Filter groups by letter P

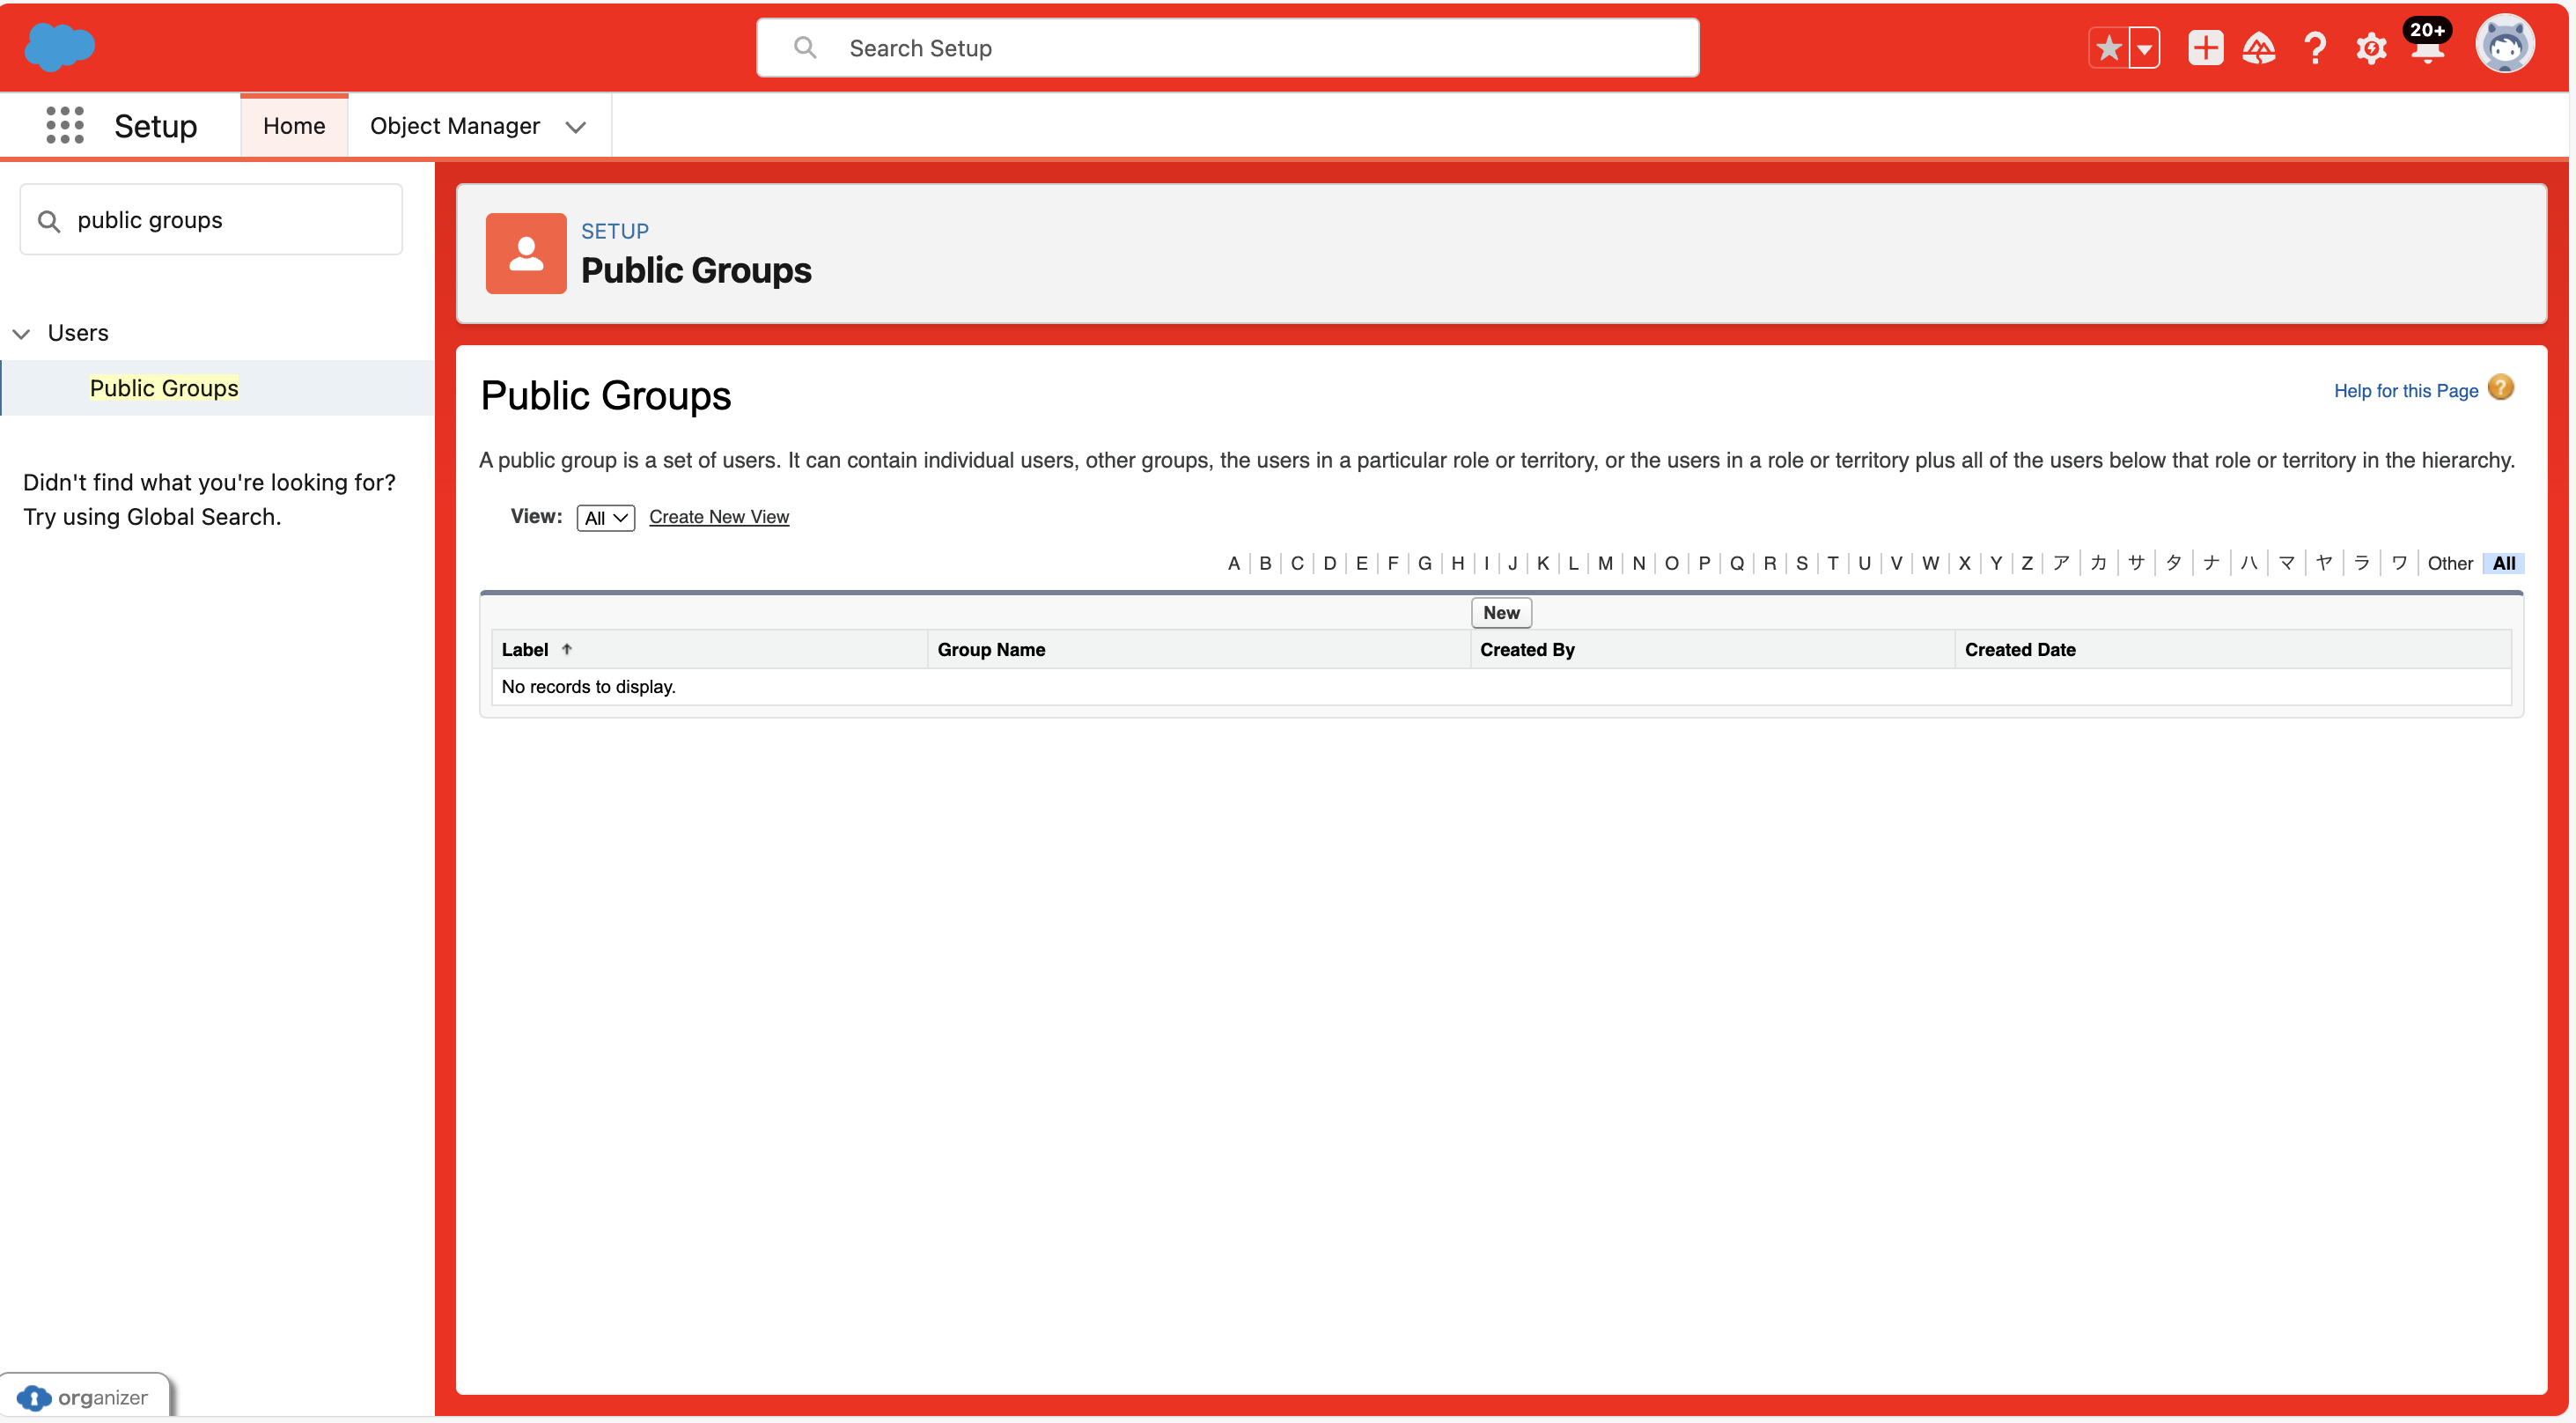[x=1704, y=563]
